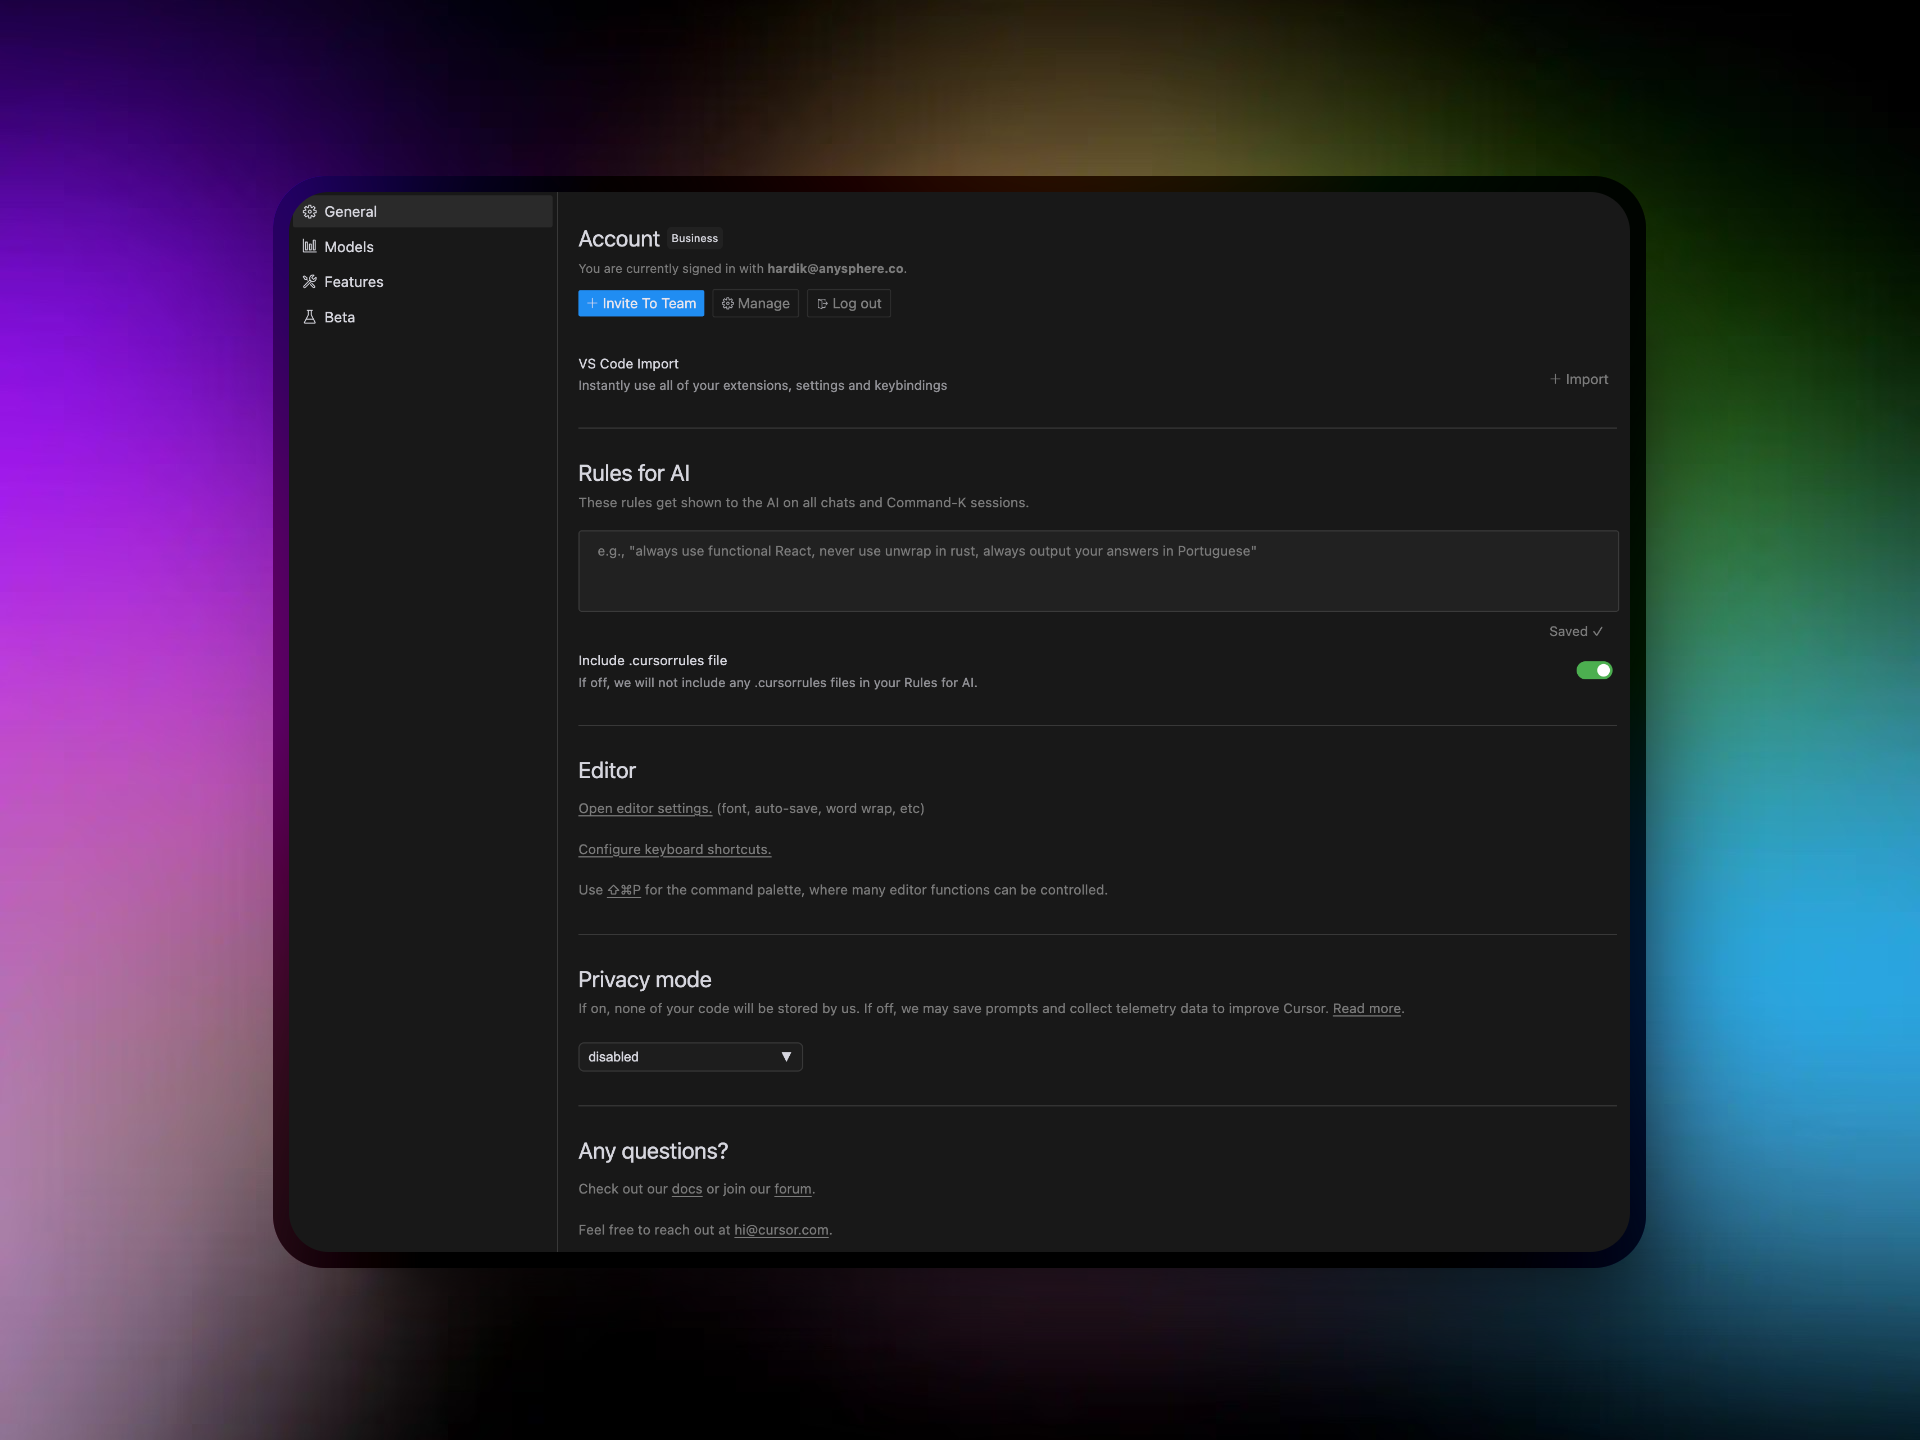
Task: Click the gear icon on the Manage button
Action: [728, 303]
